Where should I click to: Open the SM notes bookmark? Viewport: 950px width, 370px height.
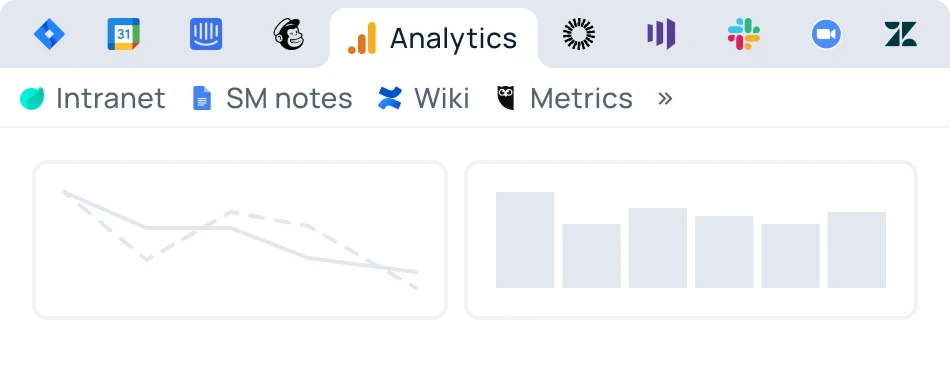pos(272,98)
